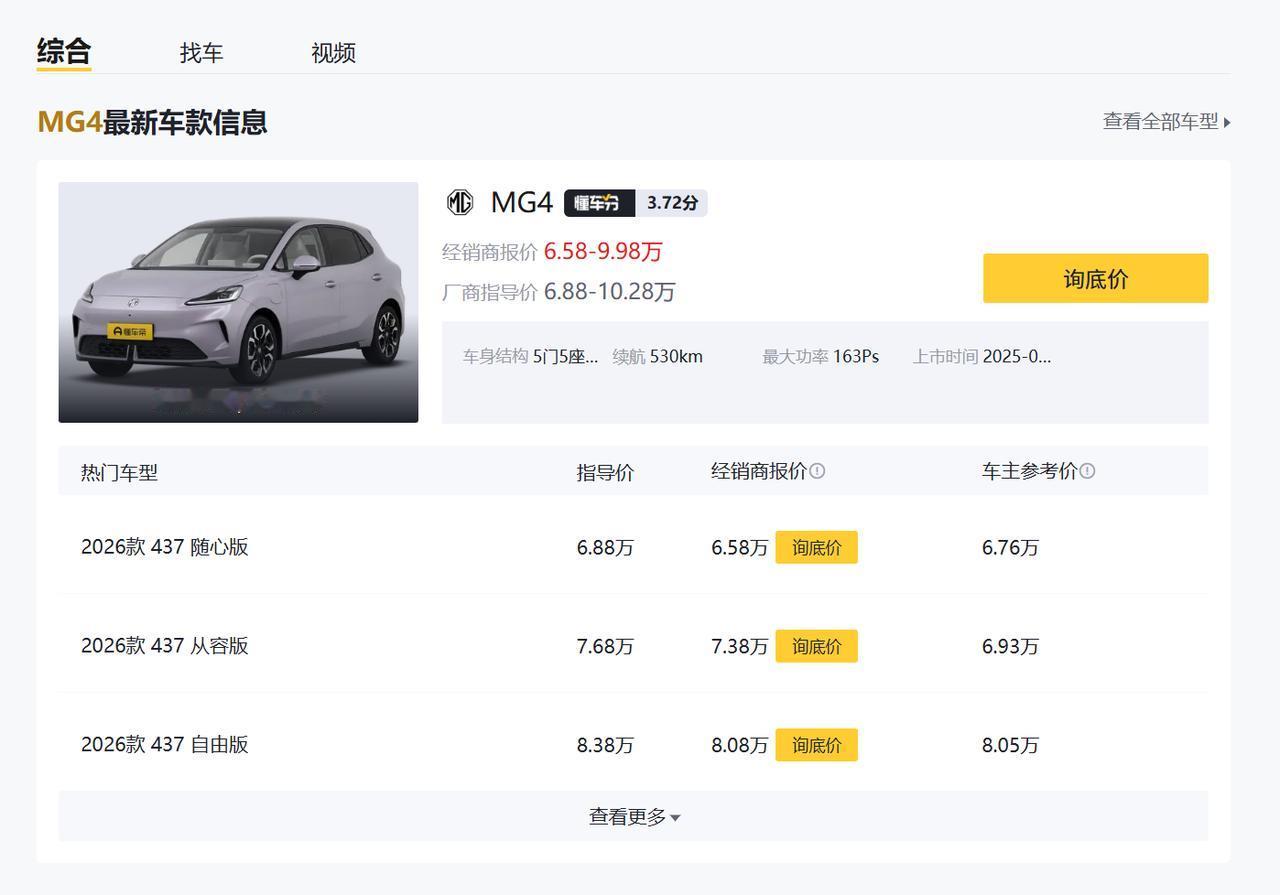
Task: Click the 懂车分 rating badge
Action: (599, 203)
